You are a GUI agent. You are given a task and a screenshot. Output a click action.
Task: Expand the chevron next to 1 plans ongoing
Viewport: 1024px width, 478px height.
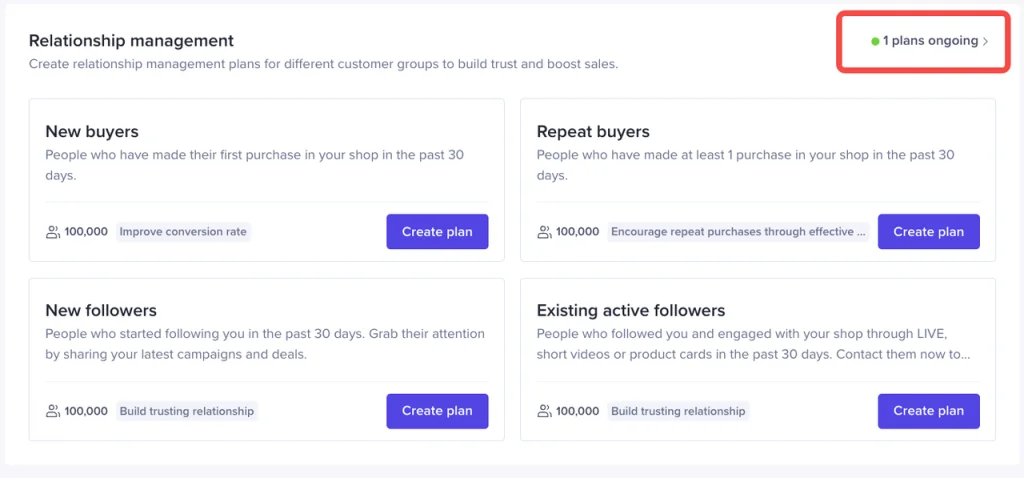tap(985, 41)
